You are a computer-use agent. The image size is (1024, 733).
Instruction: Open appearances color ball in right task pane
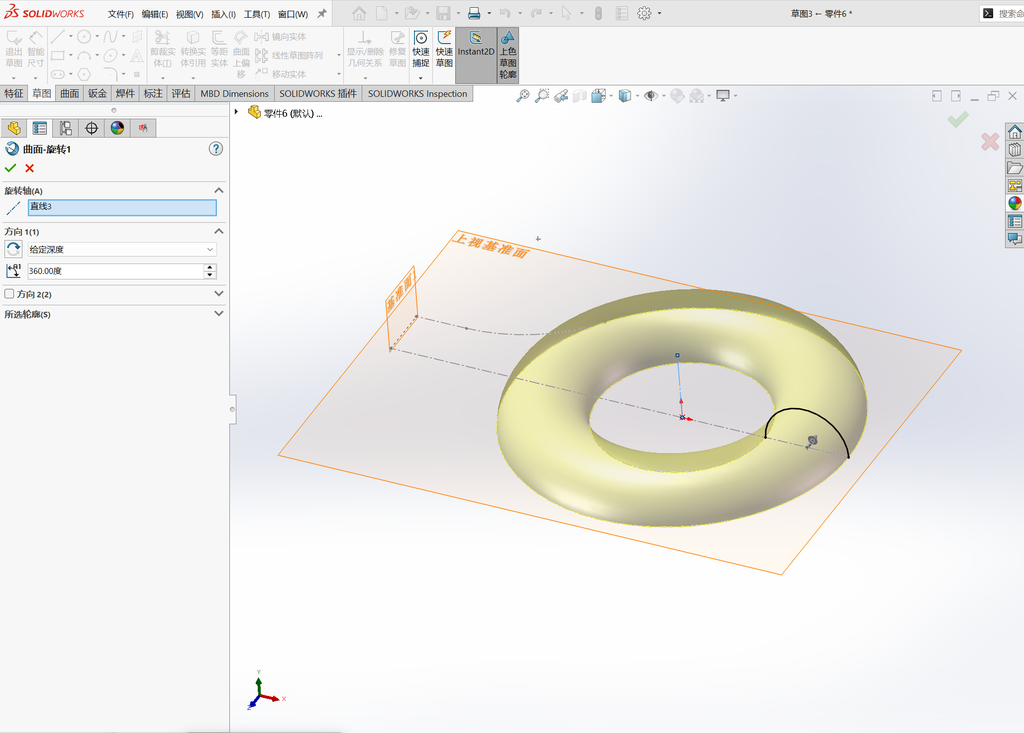coord(1014,203)
